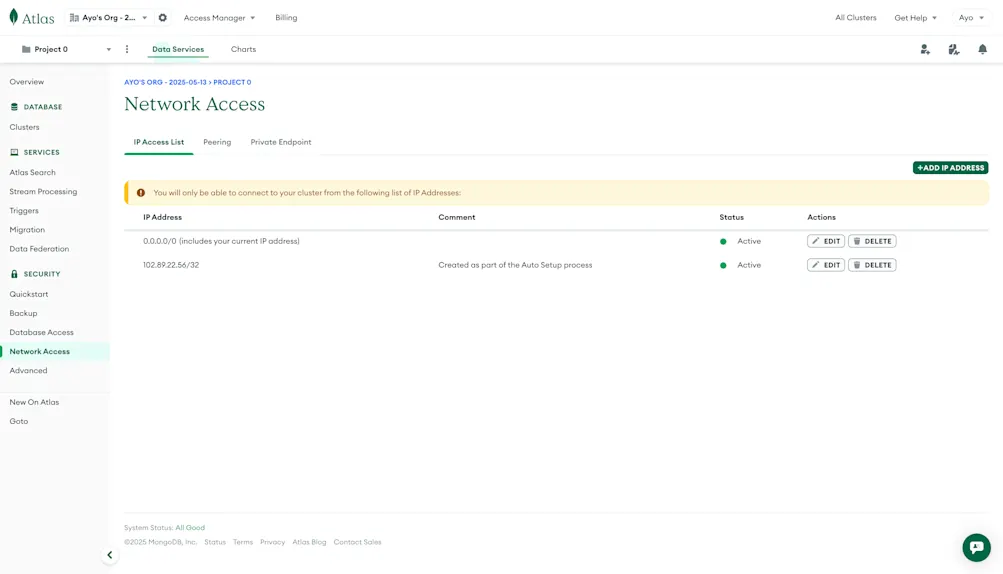This screenshot has height=574, width=1003.
Task: Open Backup in the sidebar
Action: point(23,314)
